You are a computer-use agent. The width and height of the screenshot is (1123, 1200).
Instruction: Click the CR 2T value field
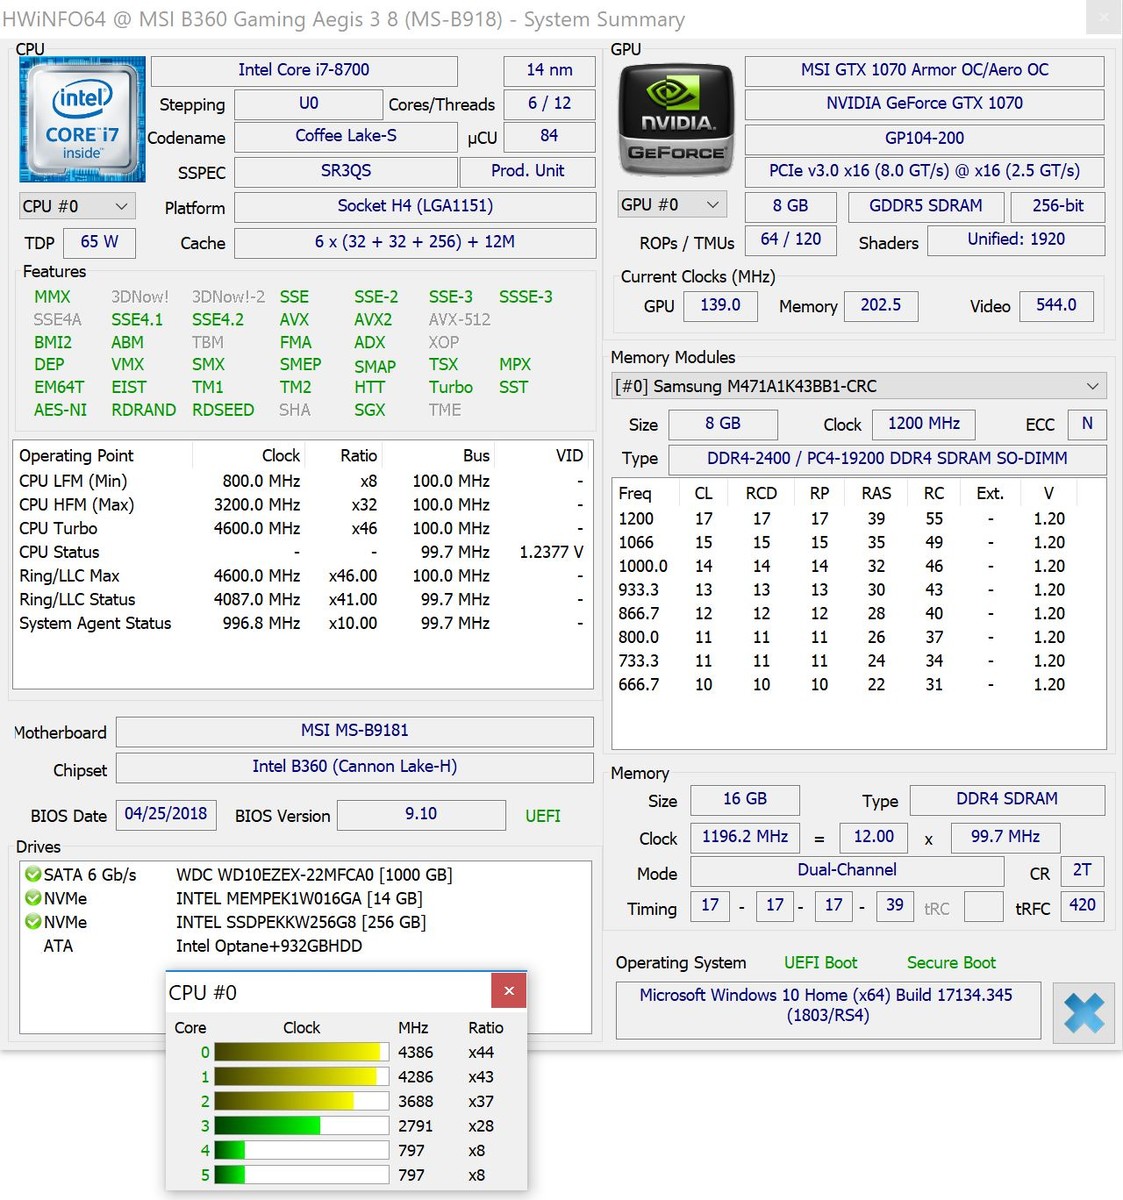(1082, 871)
